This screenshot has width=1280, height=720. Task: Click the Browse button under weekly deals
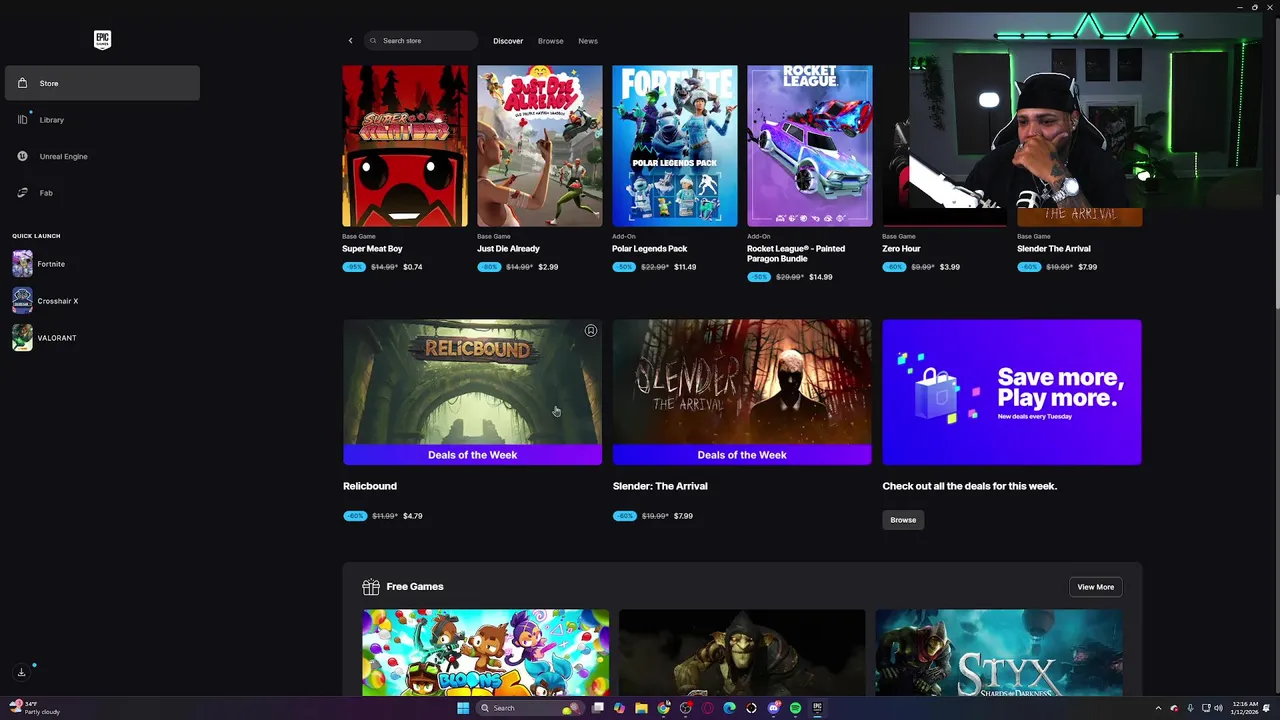903,520
